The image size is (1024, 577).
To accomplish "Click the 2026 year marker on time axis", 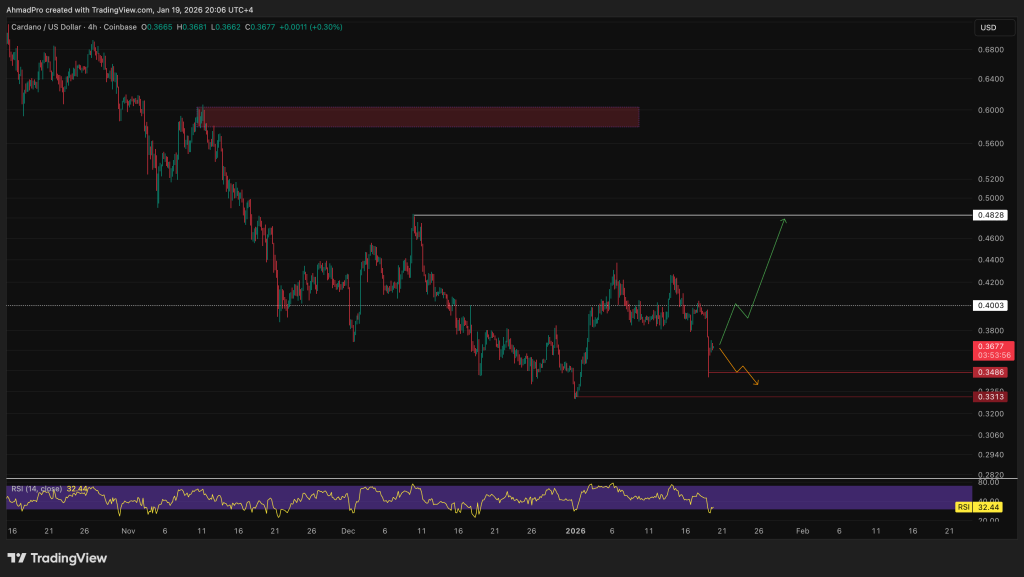I will point(574,531).
